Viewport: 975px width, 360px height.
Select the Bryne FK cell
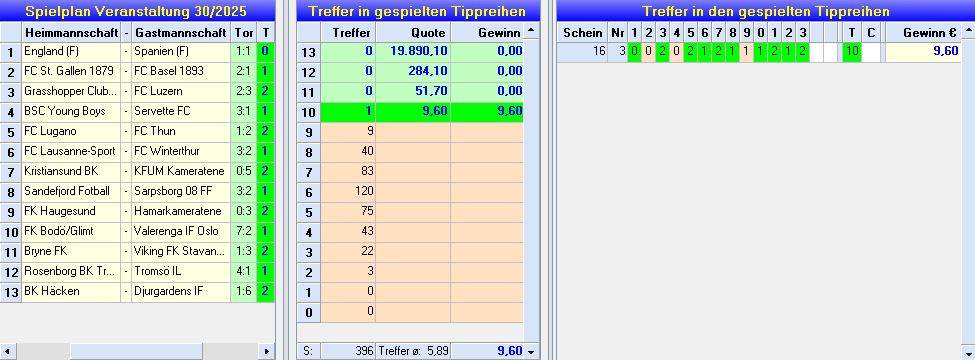(71, 251)
